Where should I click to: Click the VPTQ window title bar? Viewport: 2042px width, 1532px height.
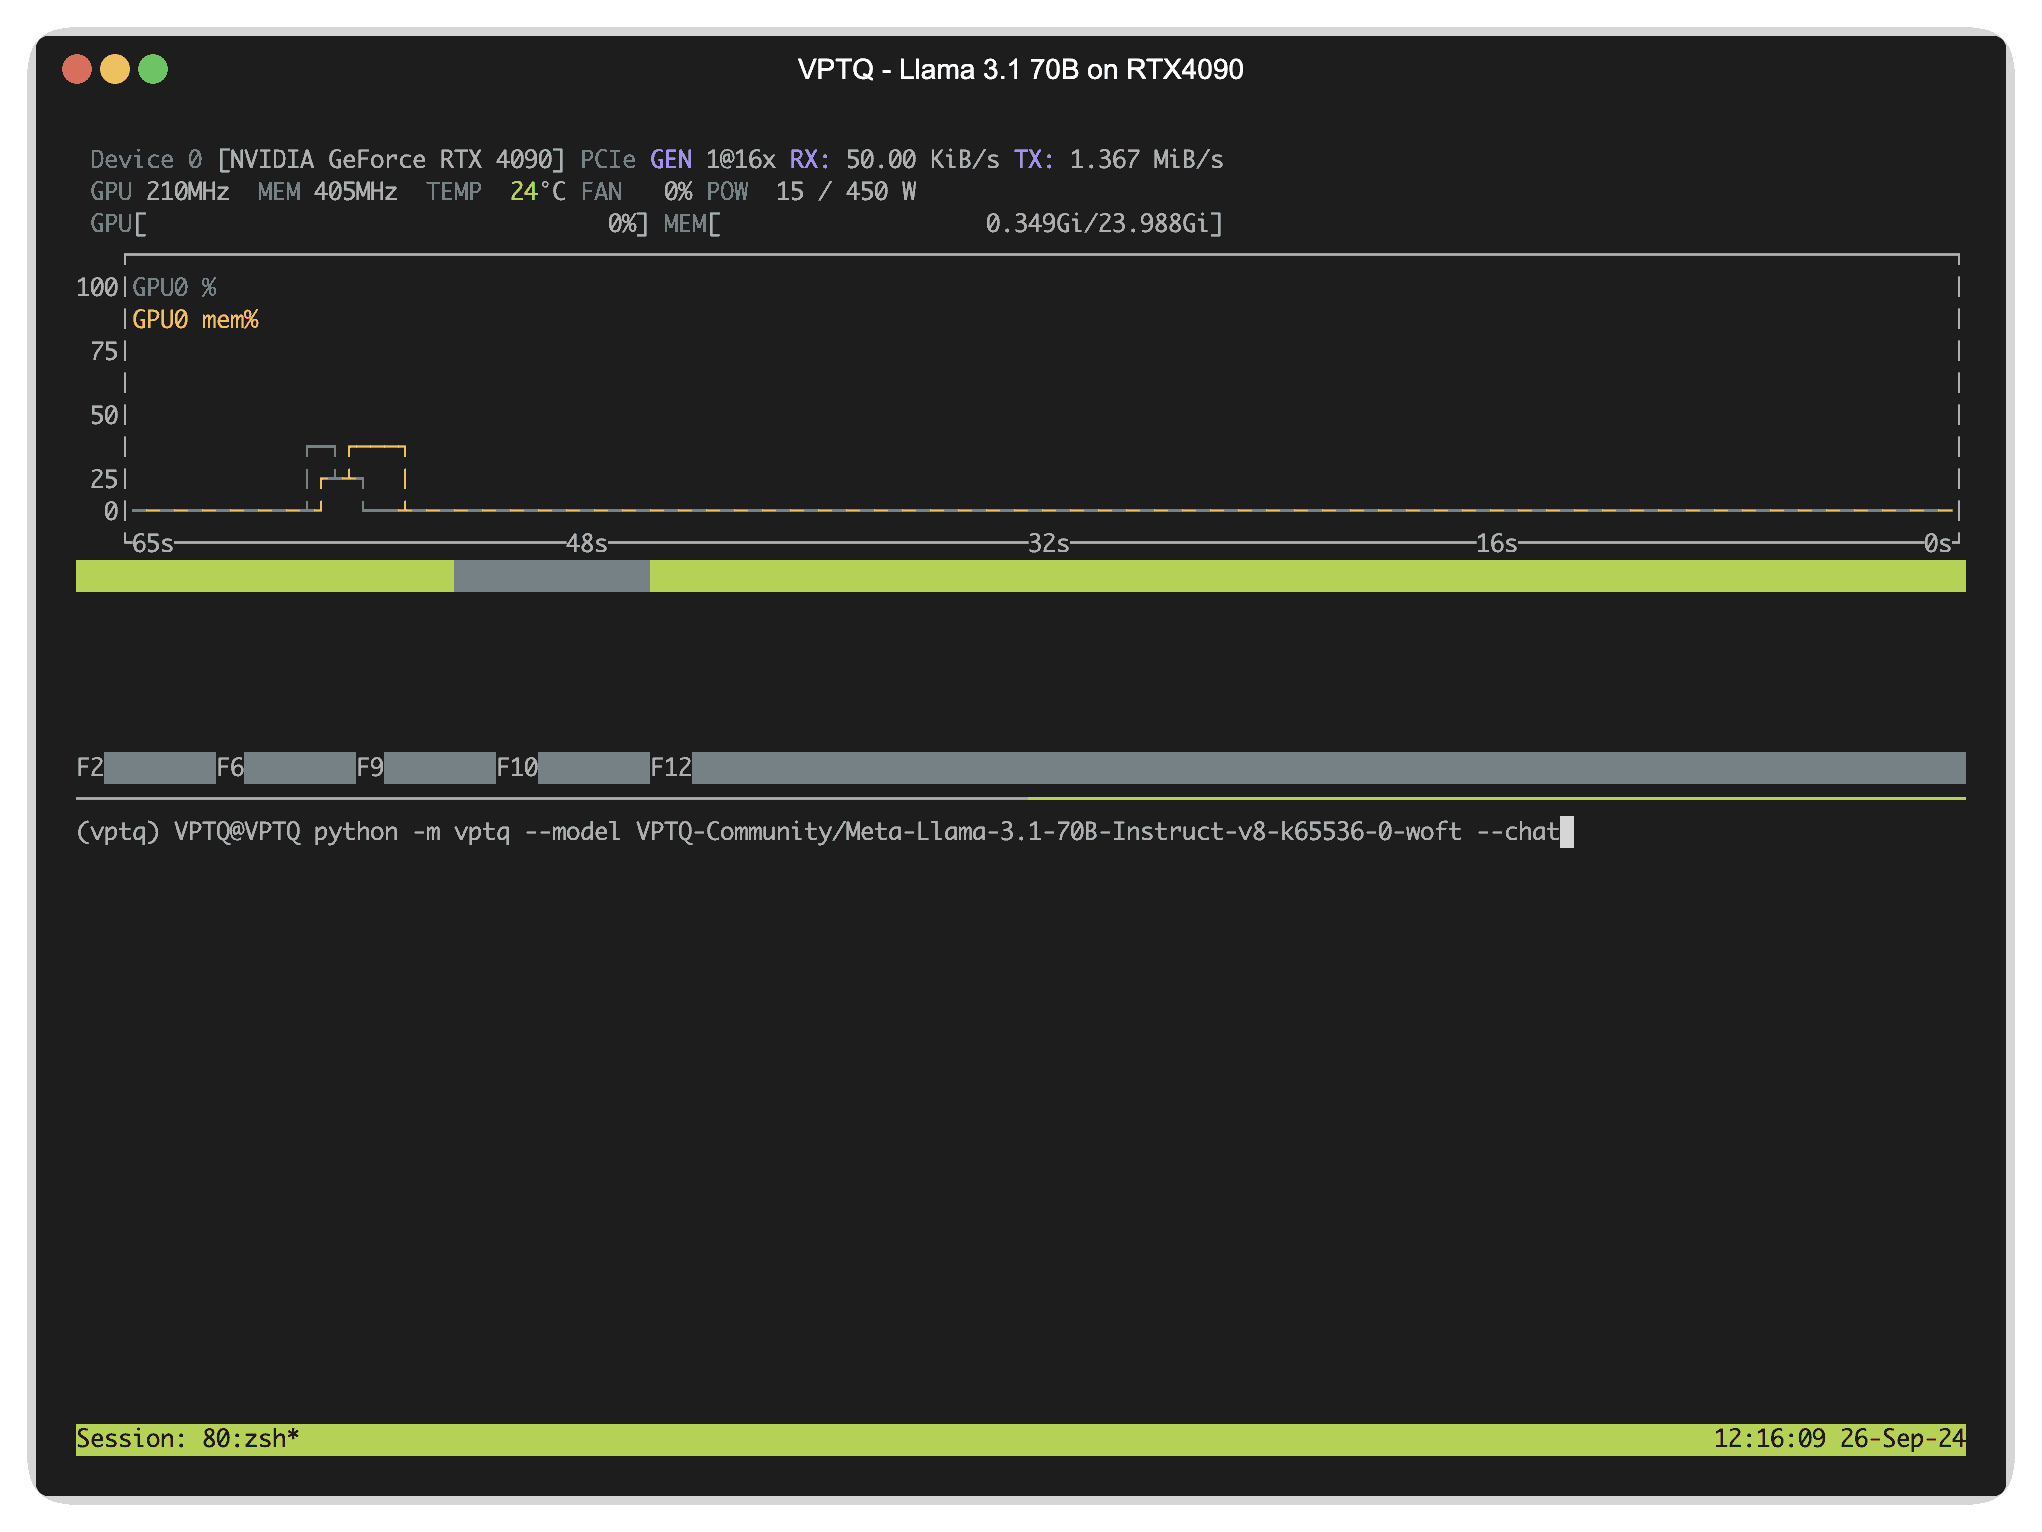[1021, 69]
